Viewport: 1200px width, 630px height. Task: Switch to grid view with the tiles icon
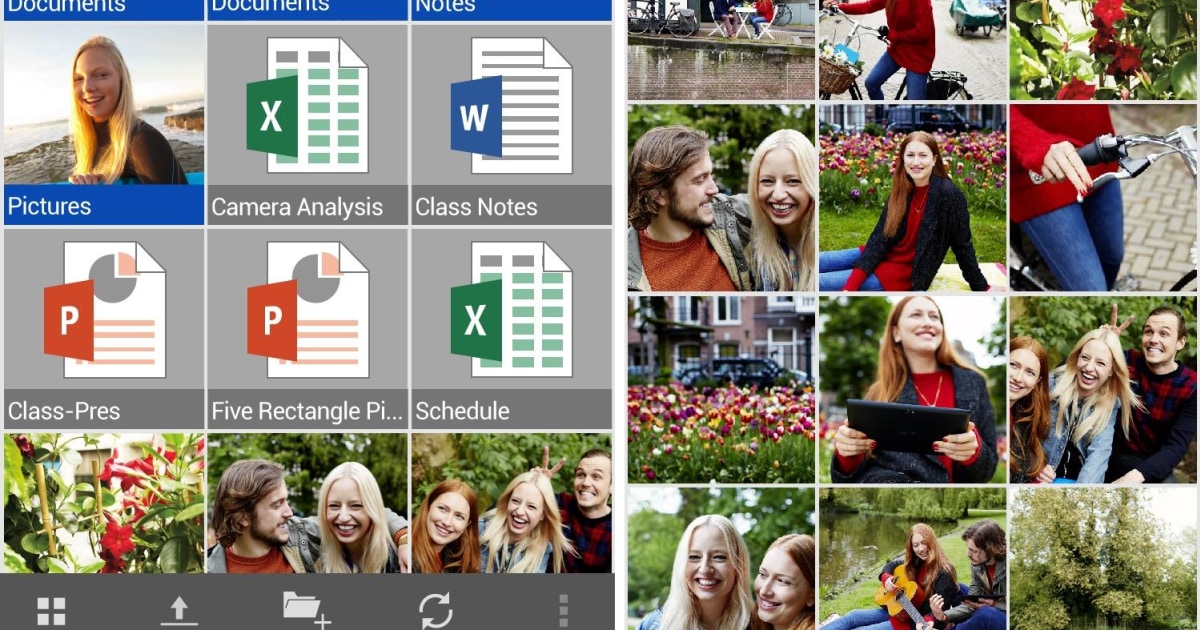click(50, 608)
